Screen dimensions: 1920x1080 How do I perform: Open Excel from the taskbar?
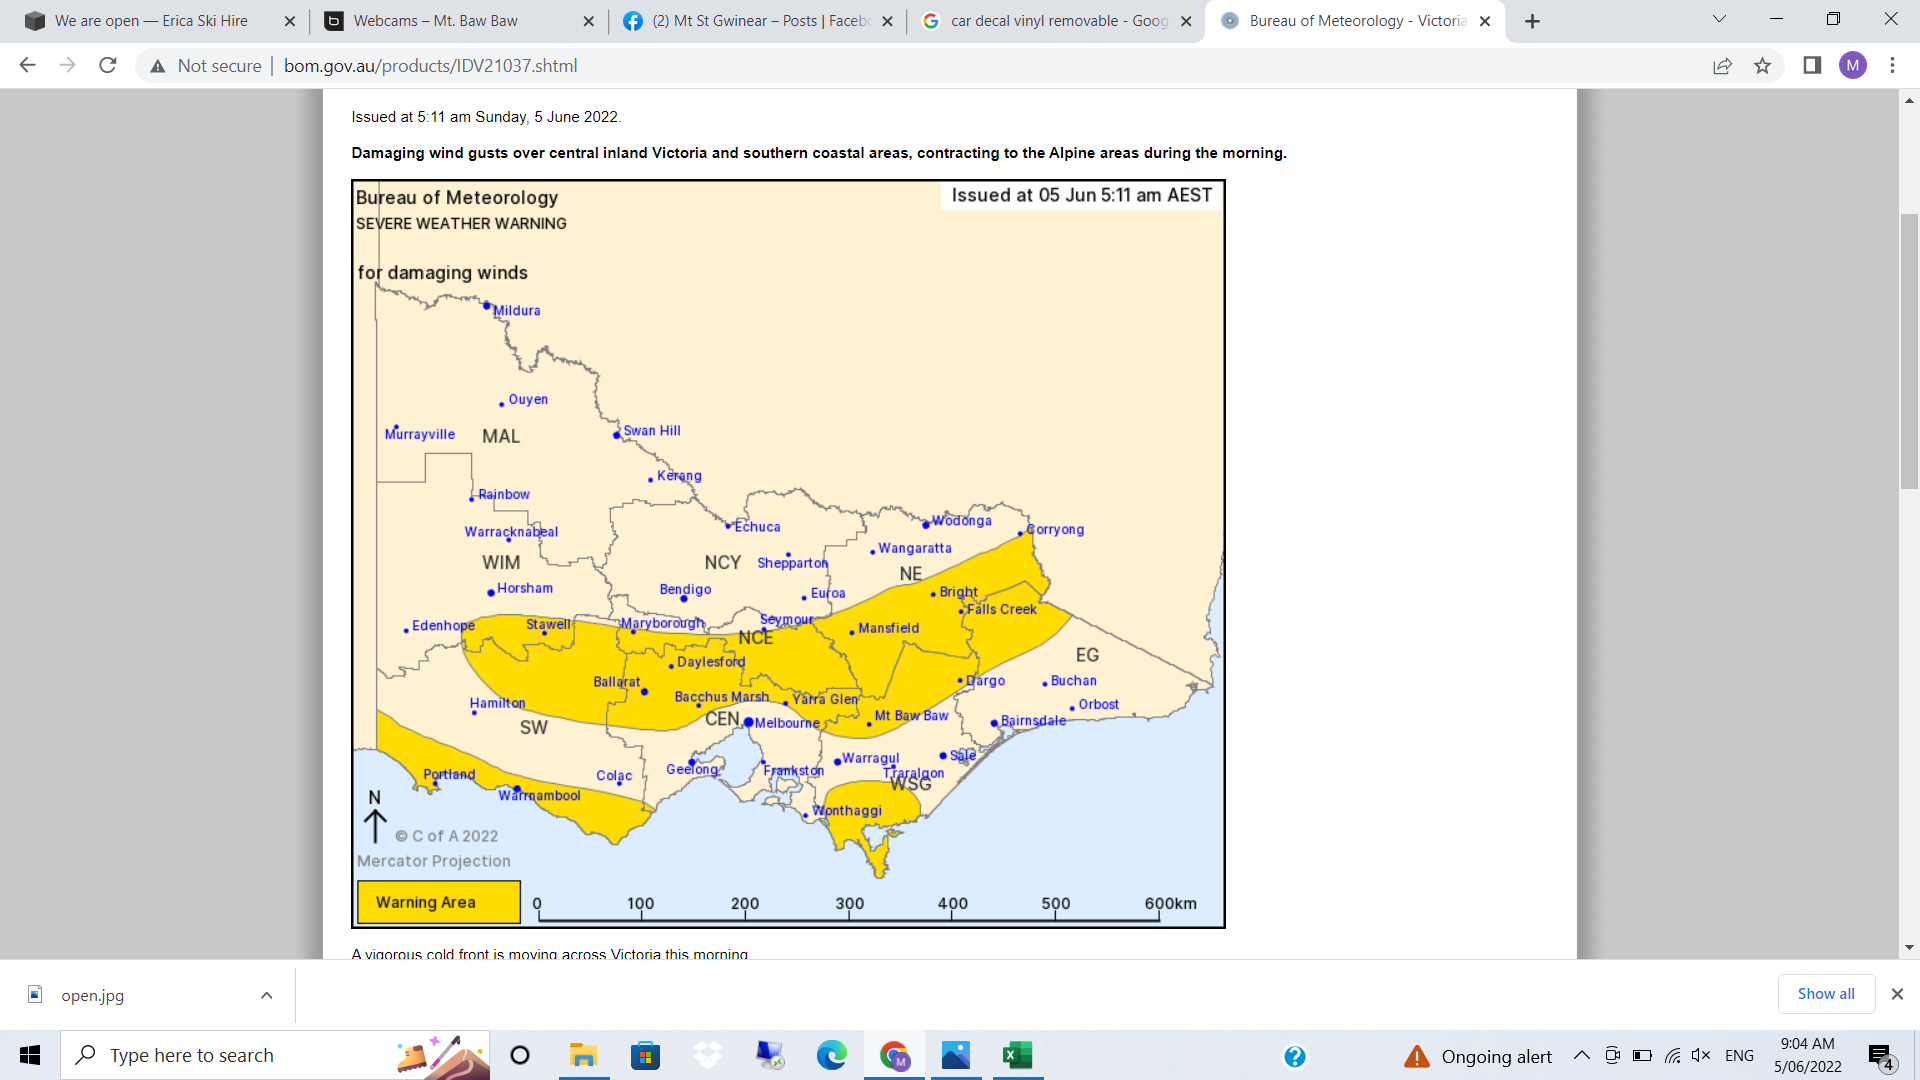click(1018, 1055)
